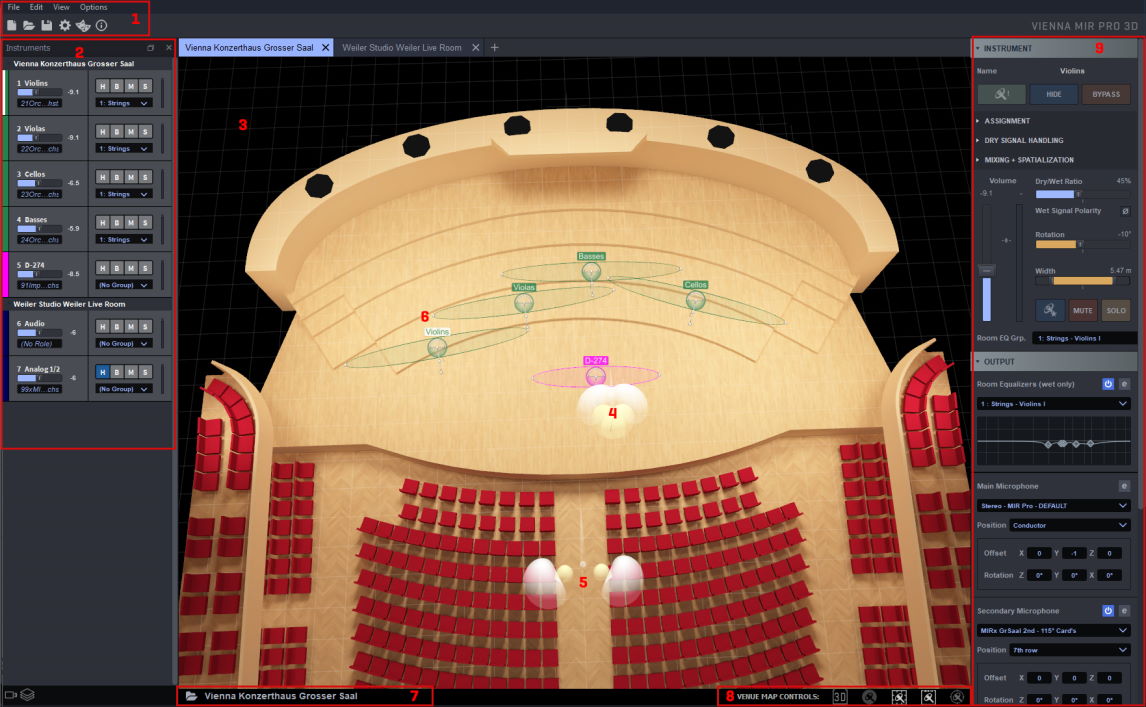This screenshot has height=707, width=1146.
Task: Open the settings gear icon
Action: (x=65, y=26)
